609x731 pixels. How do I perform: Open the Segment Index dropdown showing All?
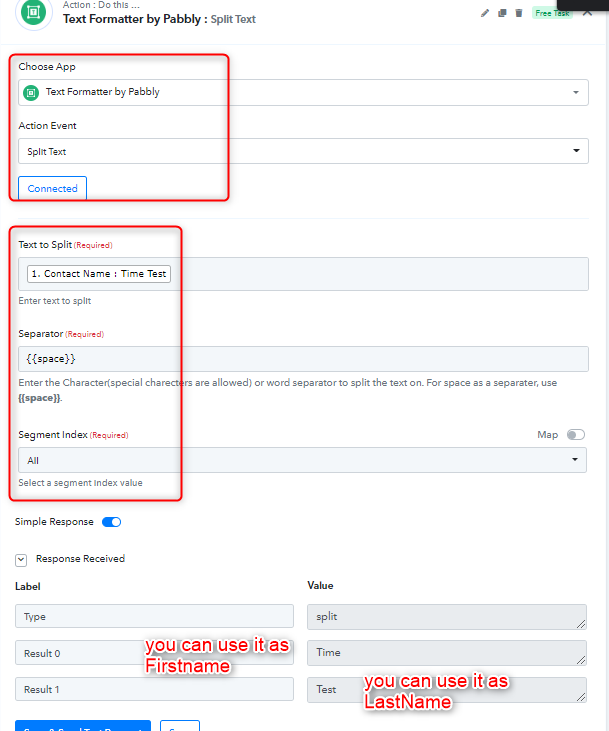(x=302, y=460)
